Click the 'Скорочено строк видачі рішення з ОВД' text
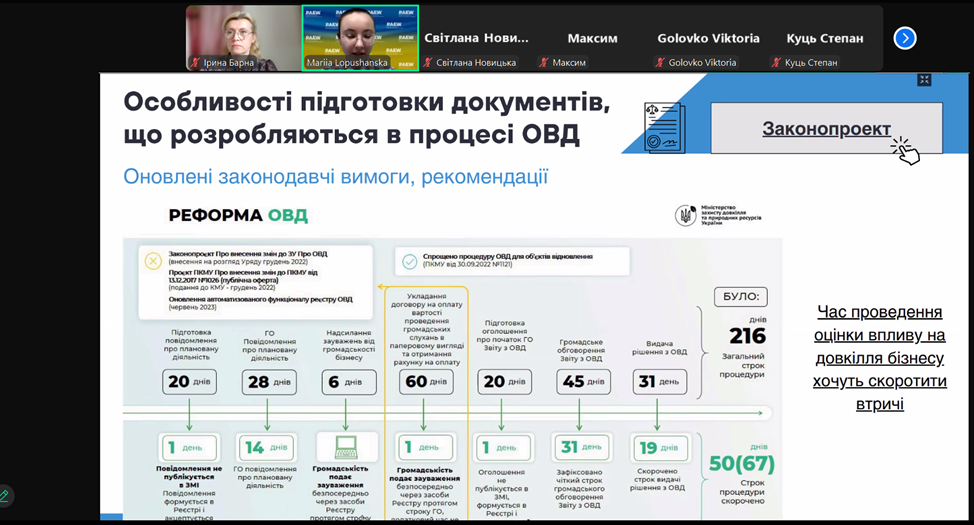Viewport: 974px width, 525px height. tap(657, 480)
